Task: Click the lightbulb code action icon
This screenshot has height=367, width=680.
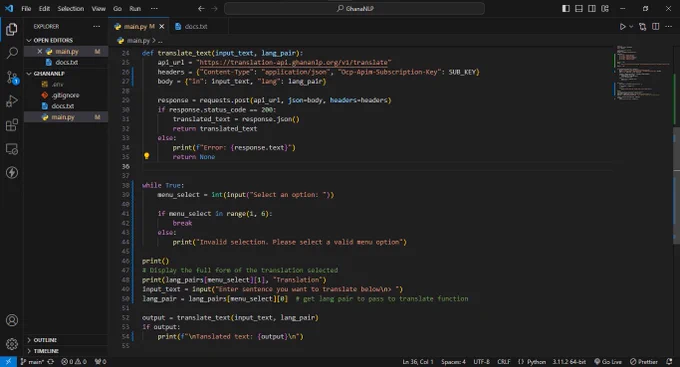Action: [x=147, y=156]
